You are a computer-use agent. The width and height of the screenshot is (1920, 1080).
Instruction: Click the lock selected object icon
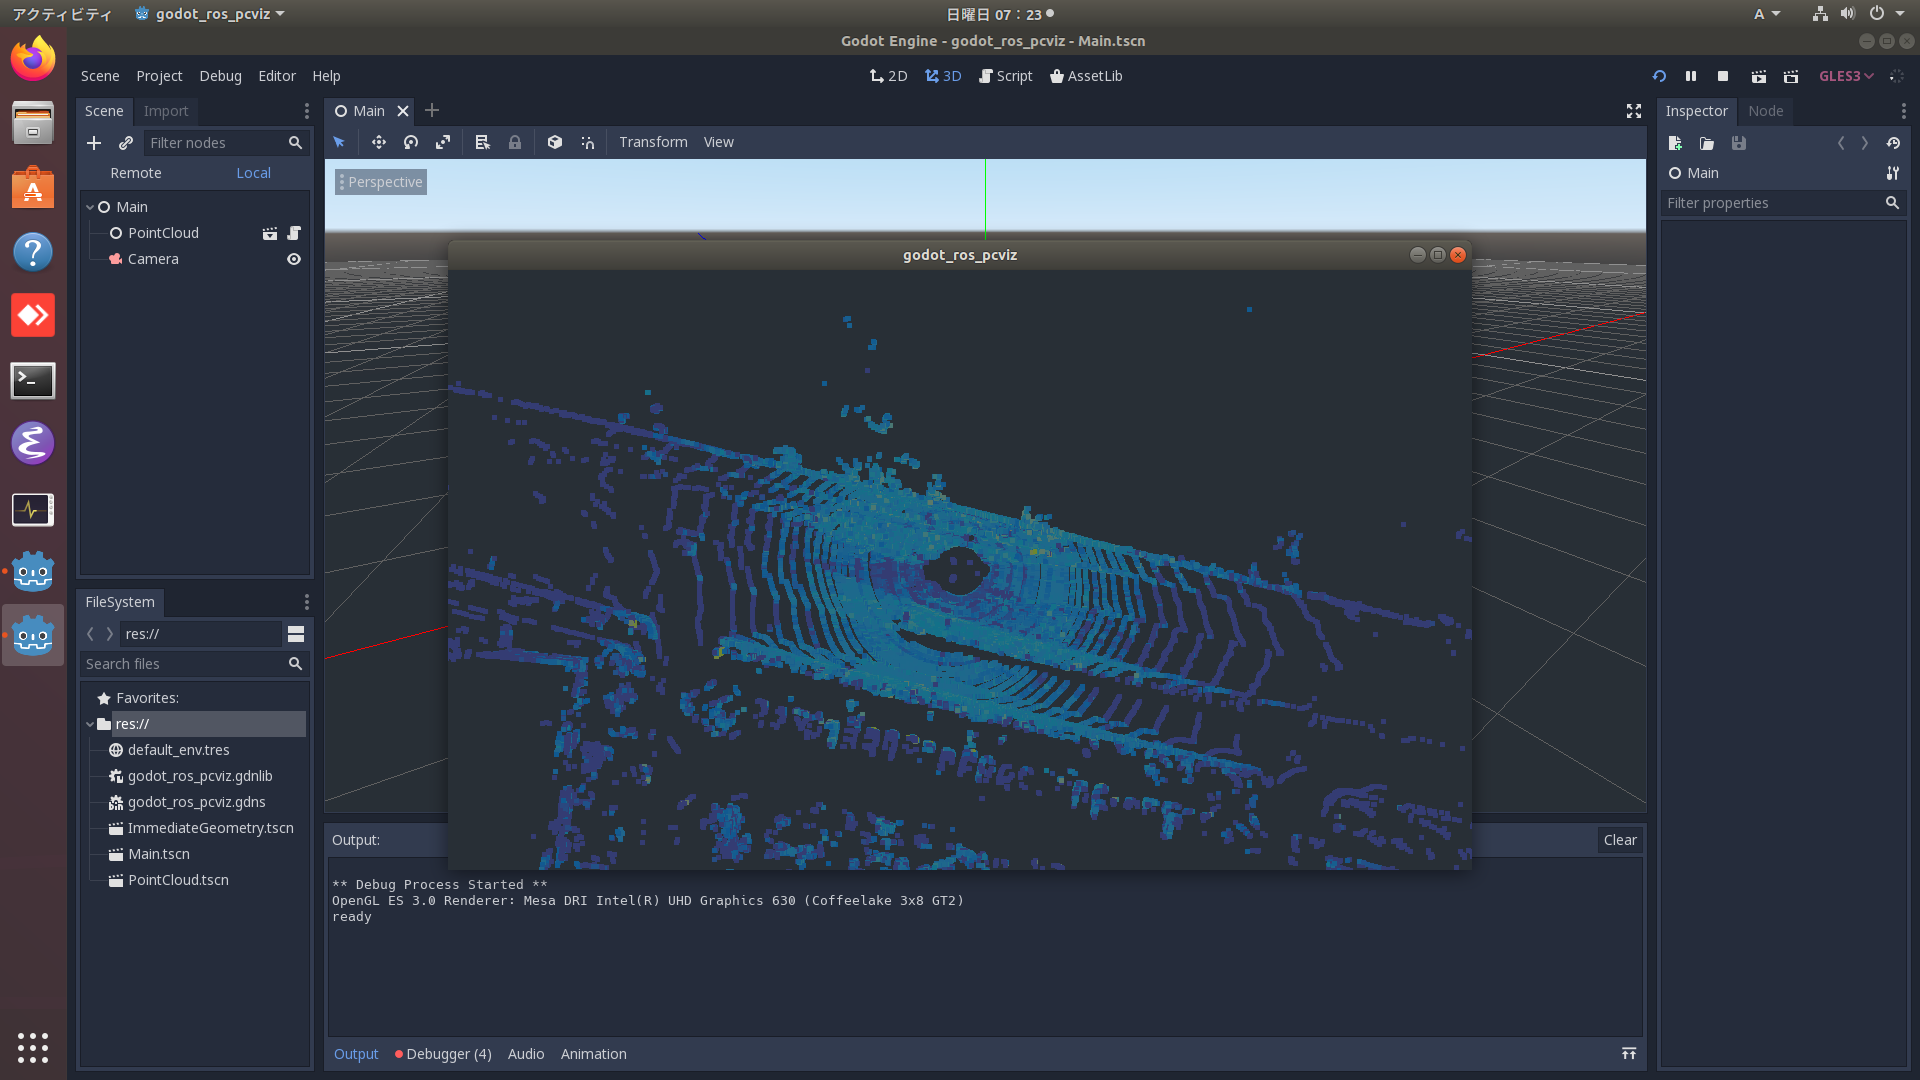coord(515,142)
